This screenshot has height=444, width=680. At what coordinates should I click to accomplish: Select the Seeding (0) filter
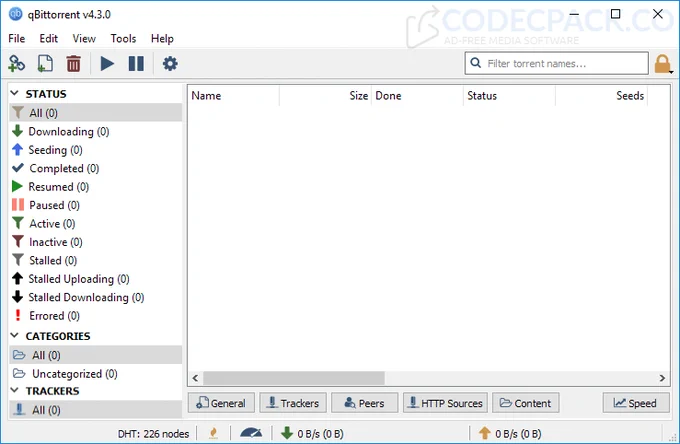click(x=95, y=150)
